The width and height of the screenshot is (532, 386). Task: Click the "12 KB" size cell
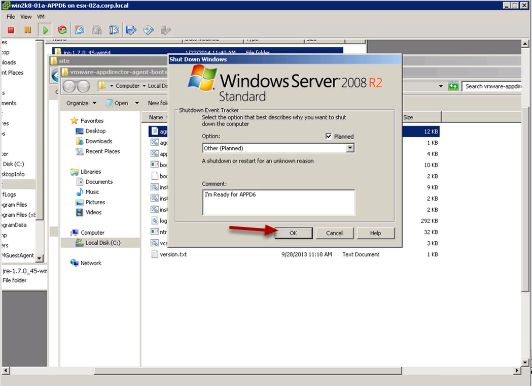pyautogui.click(x=431, y=132)
